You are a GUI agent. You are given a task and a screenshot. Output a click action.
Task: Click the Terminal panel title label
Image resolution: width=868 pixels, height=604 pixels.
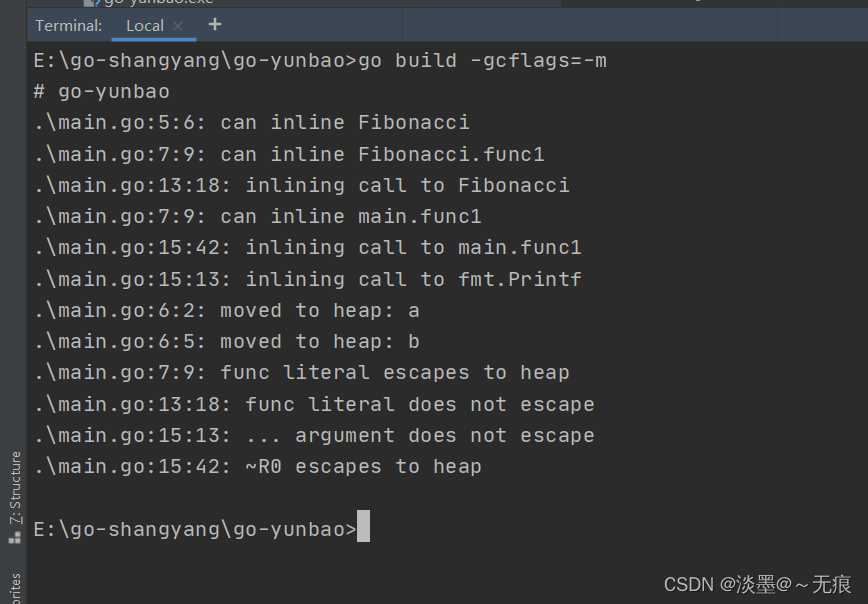click(x=68, y=26)
